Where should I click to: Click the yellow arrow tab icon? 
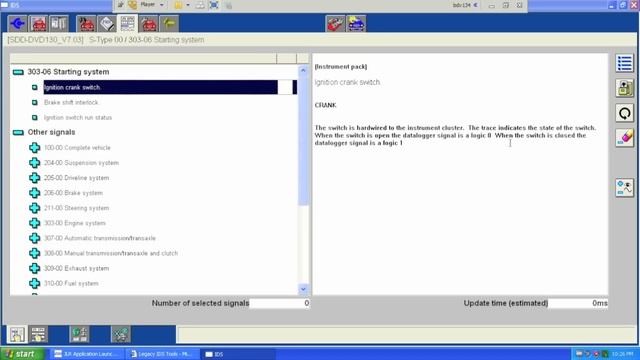coord(169,23)
